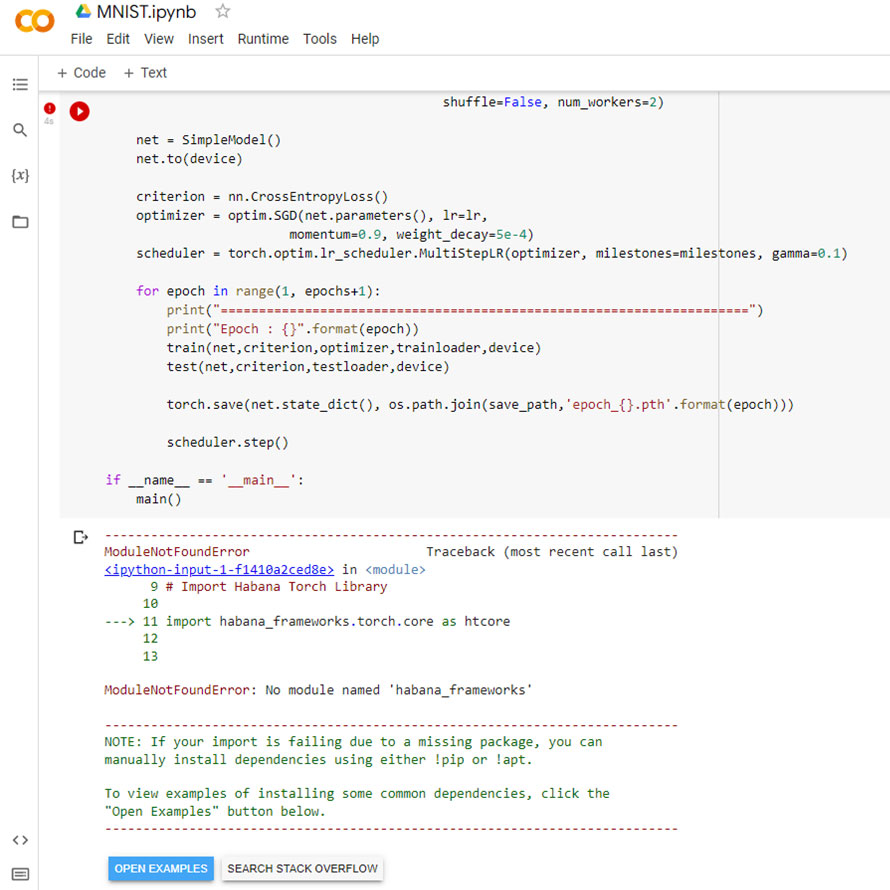890x890 pixels.
Task: Click SEARCH STACK OVERFLOW button
Action: (302, 868)
